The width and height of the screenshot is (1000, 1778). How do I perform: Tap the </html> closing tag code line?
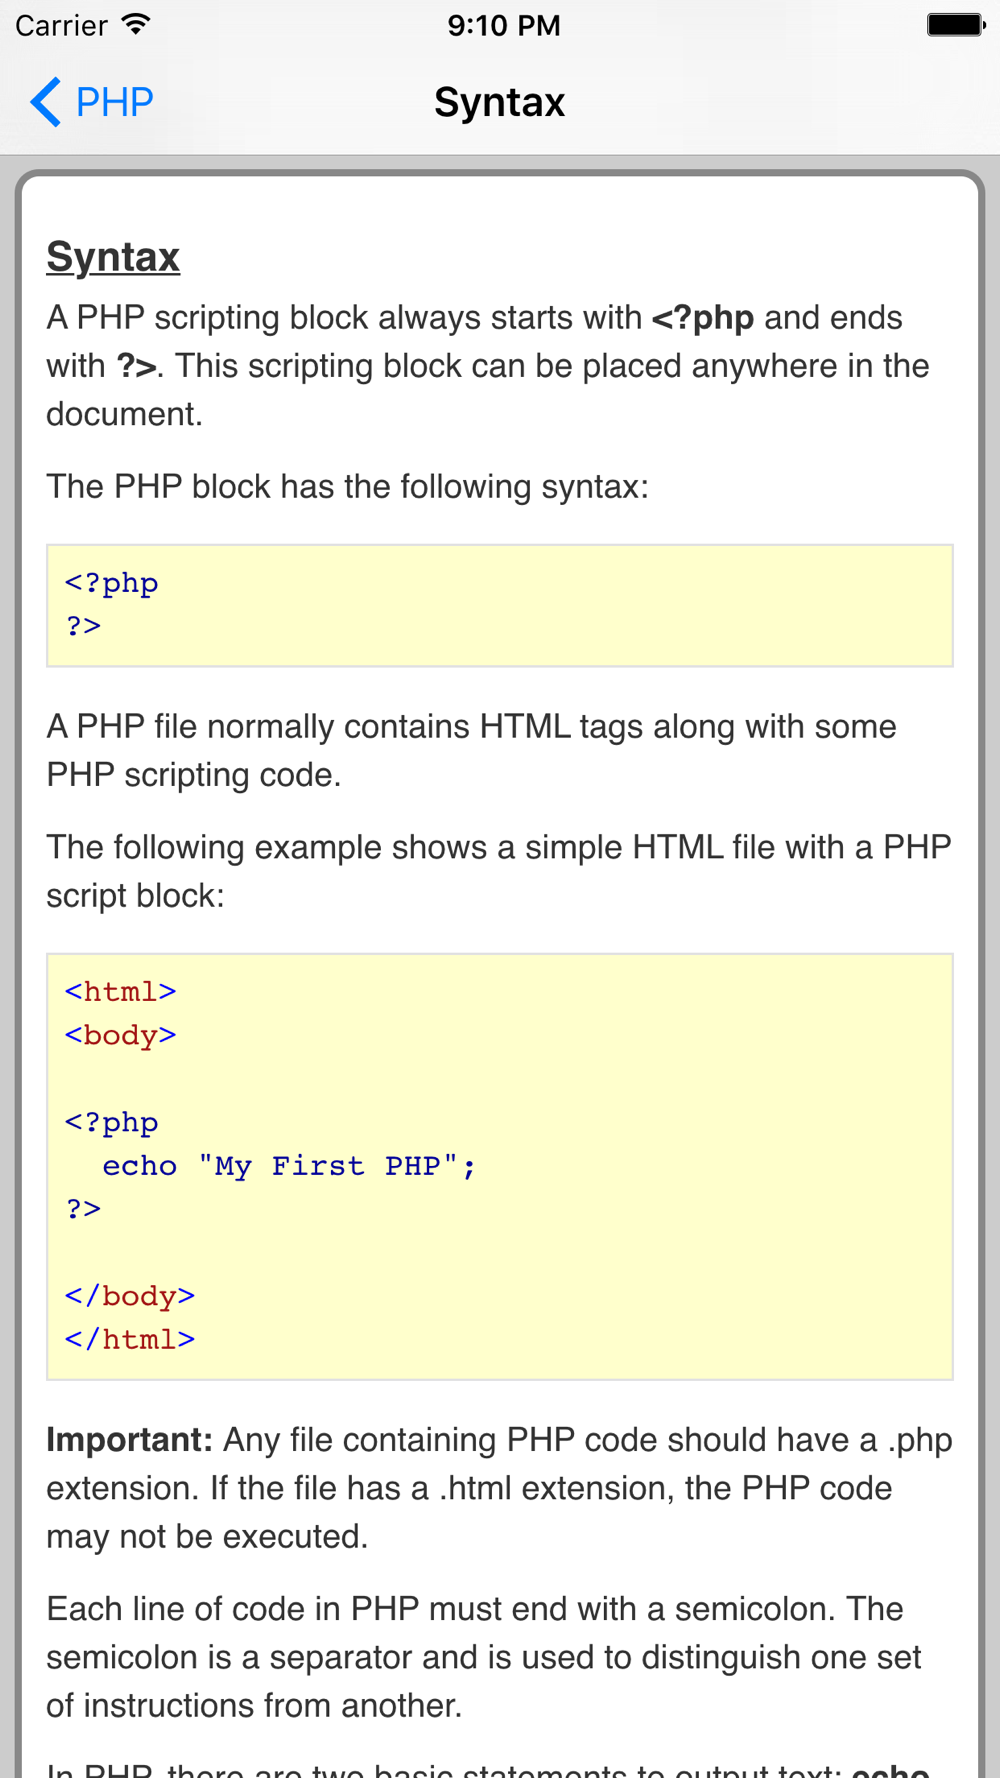pos(130,1339)
